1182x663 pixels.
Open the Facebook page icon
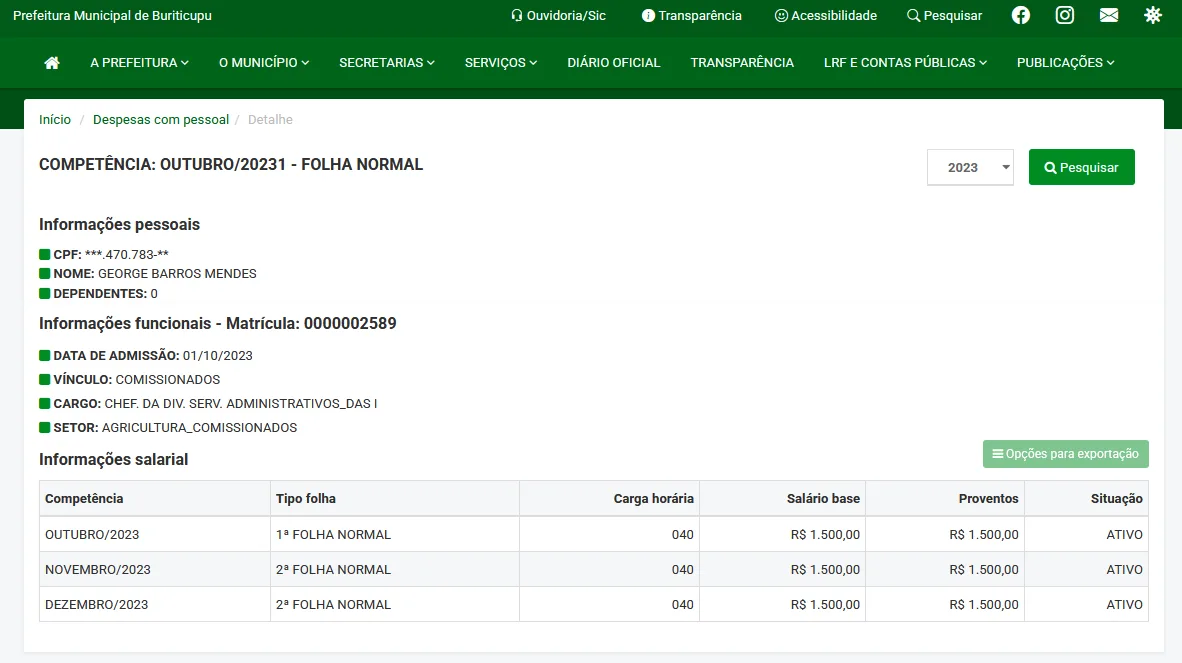click(1020, 15)
